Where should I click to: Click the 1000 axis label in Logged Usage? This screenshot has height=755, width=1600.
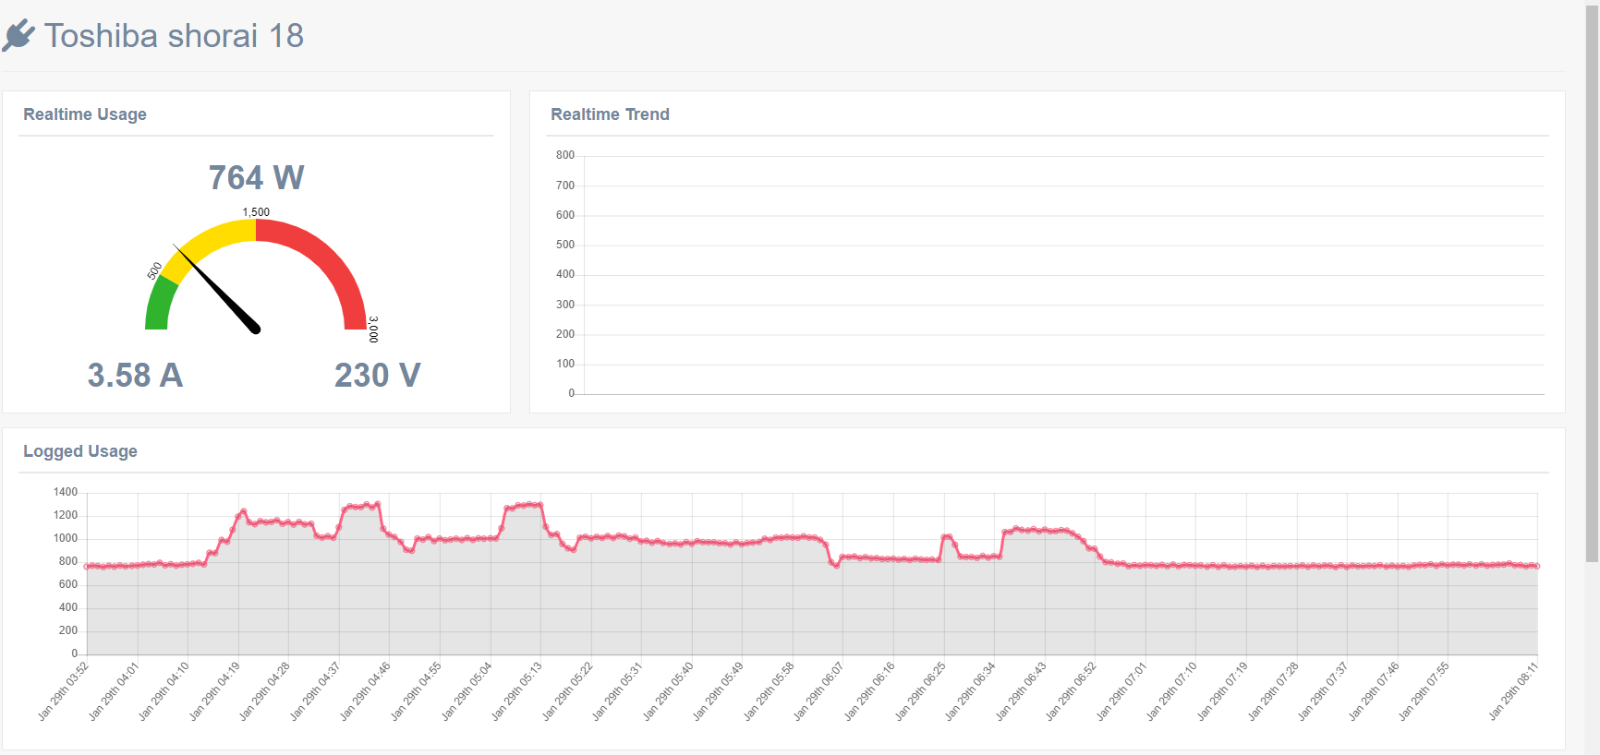point(65,538)
